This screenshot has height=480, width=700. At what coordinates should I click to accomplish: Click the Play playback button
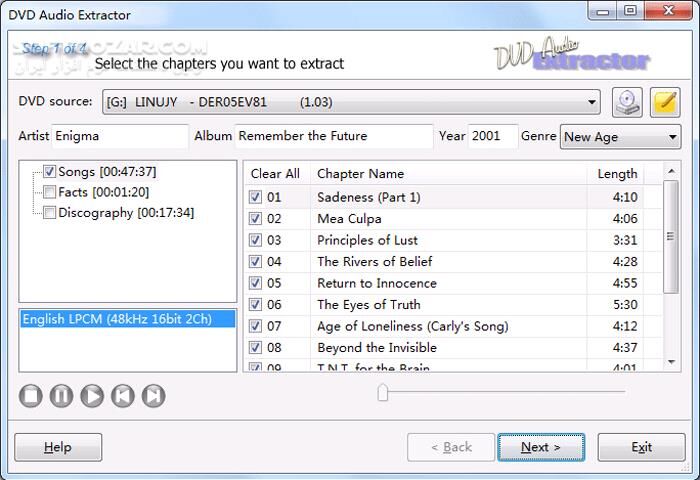[x=92, y=396]
